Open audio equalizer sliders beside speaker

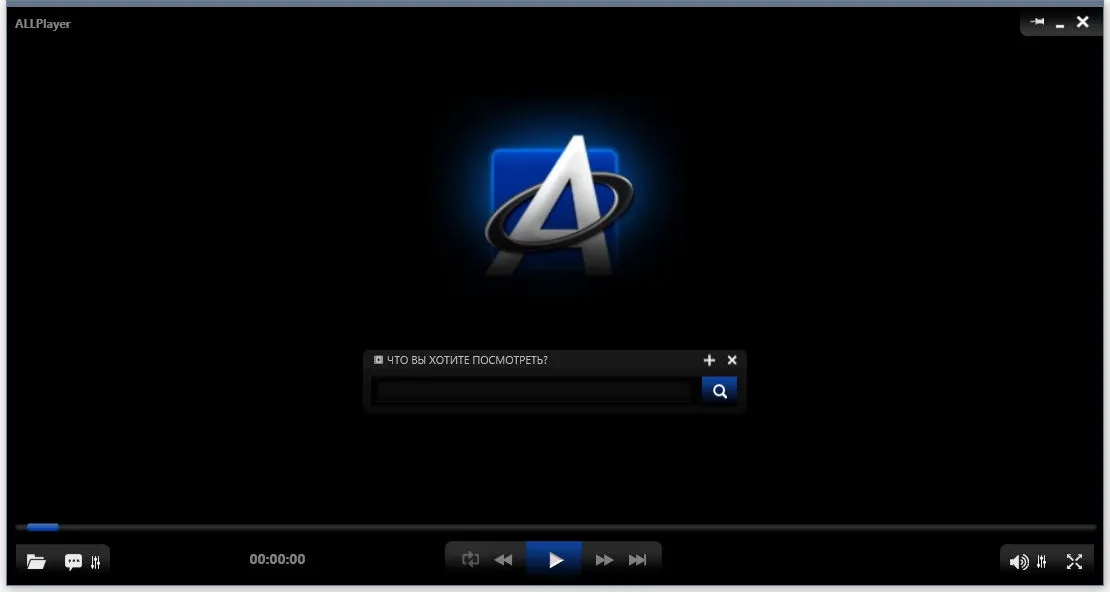click(x=1041, y=562)
